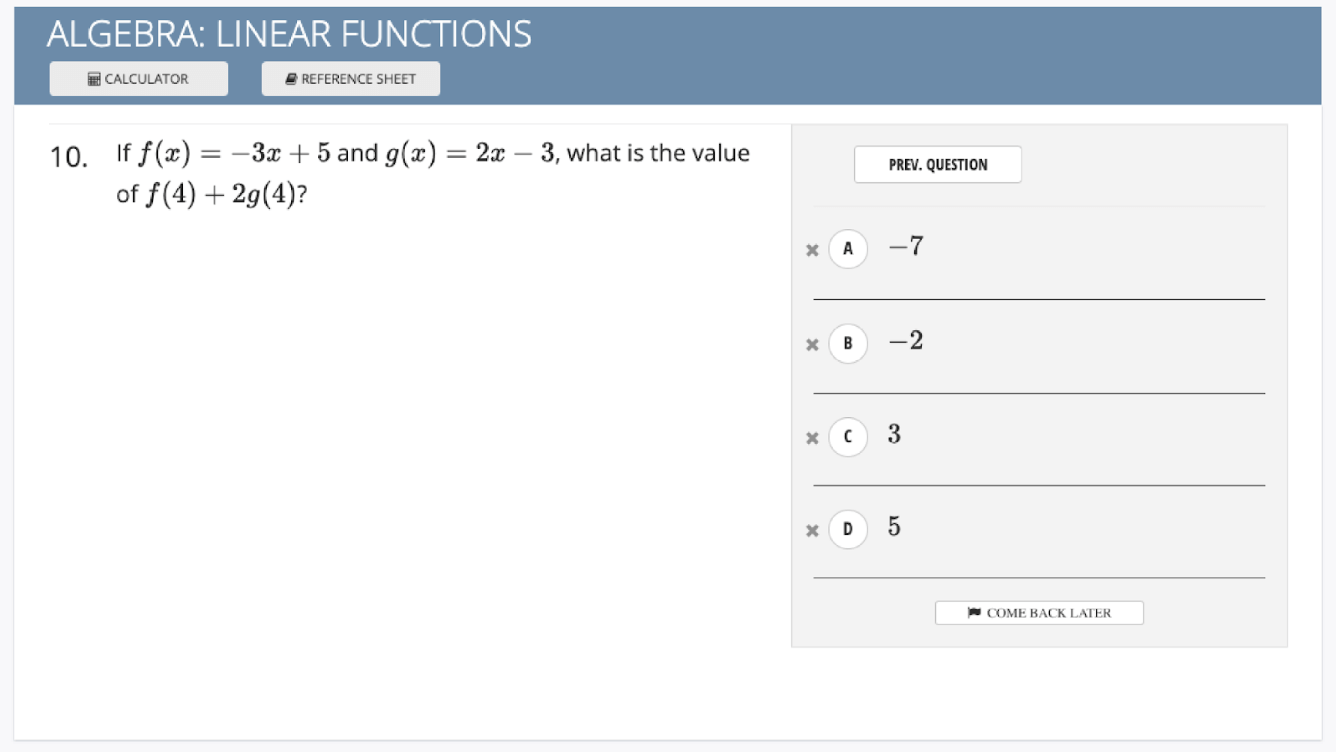Open the Calculator tool
Image resolution: width=1336 pixels, height=752 pixels.
coord(140,78)
